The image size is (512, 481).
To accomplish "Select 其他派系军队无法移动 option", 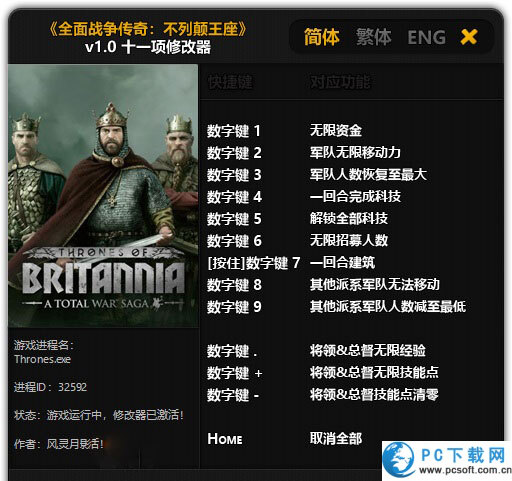I will 375,284.
